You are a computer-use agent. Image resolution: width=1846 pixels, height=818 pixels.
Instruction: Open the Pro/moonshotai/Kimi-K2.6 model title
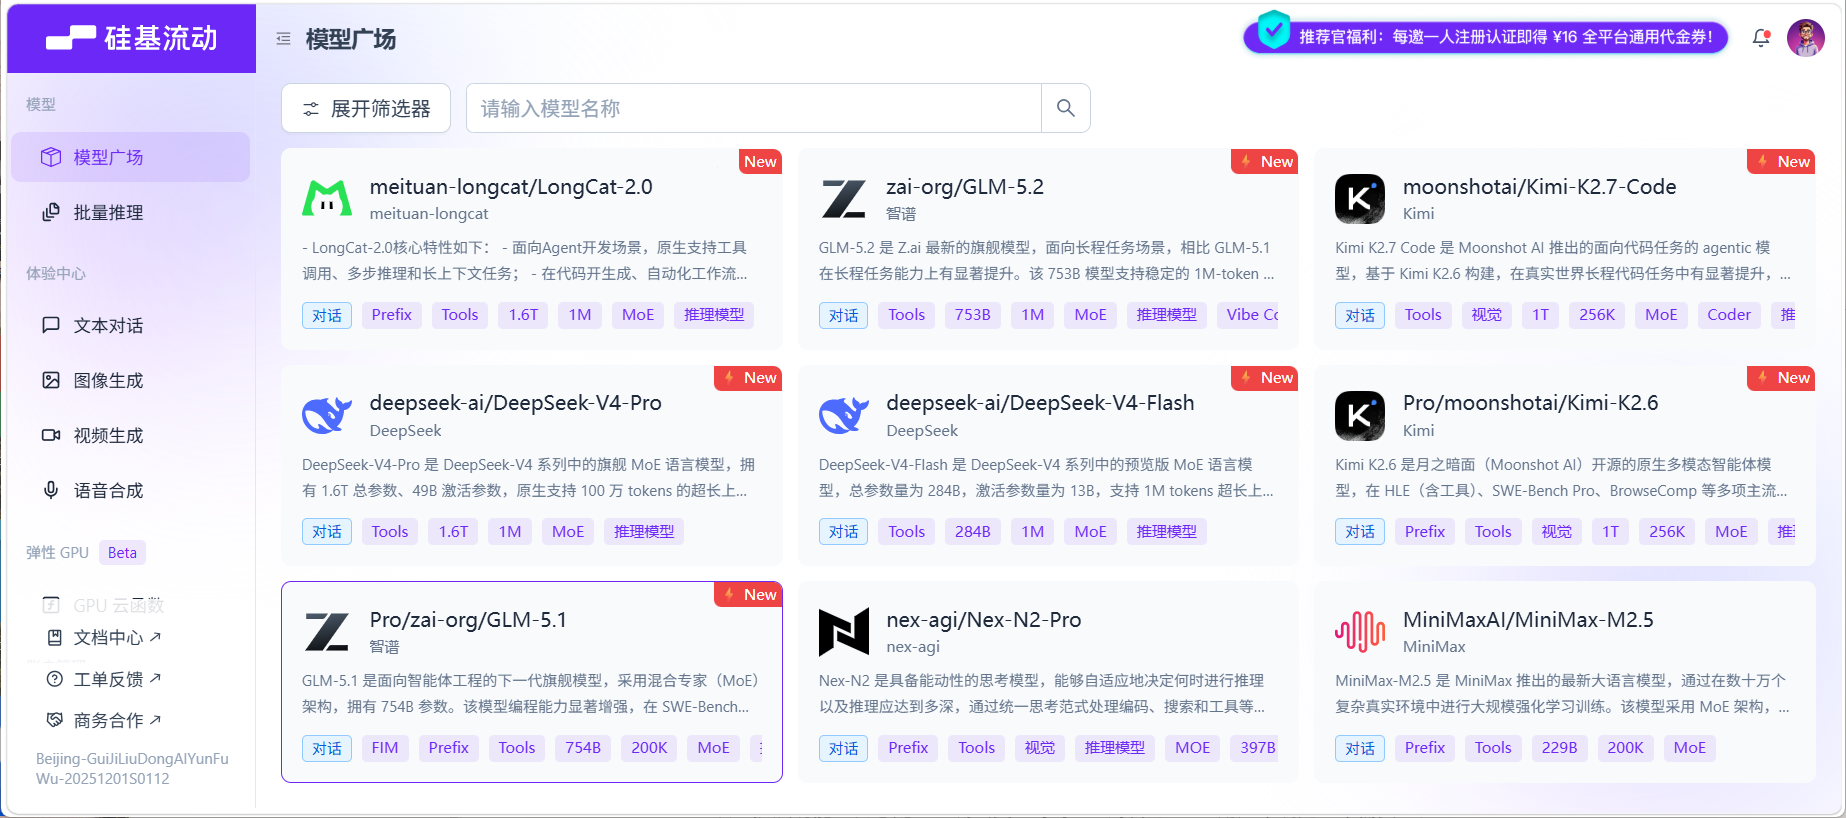click(1530, 403)
